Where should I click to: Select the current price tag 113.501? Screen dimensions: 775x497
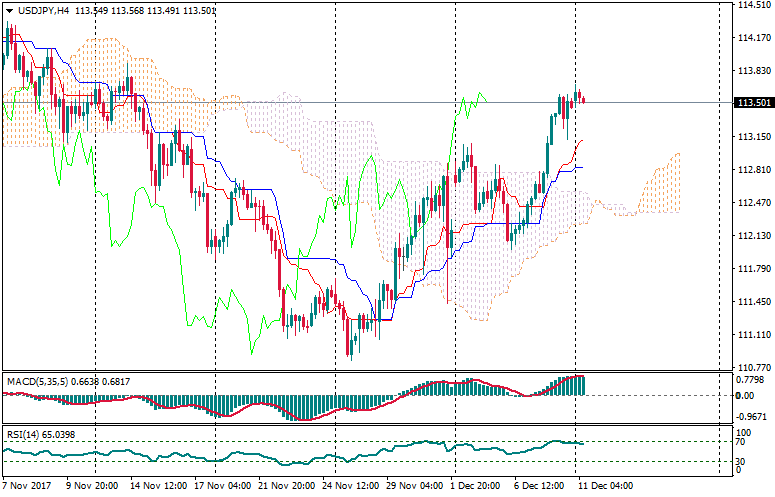(752, 103)
